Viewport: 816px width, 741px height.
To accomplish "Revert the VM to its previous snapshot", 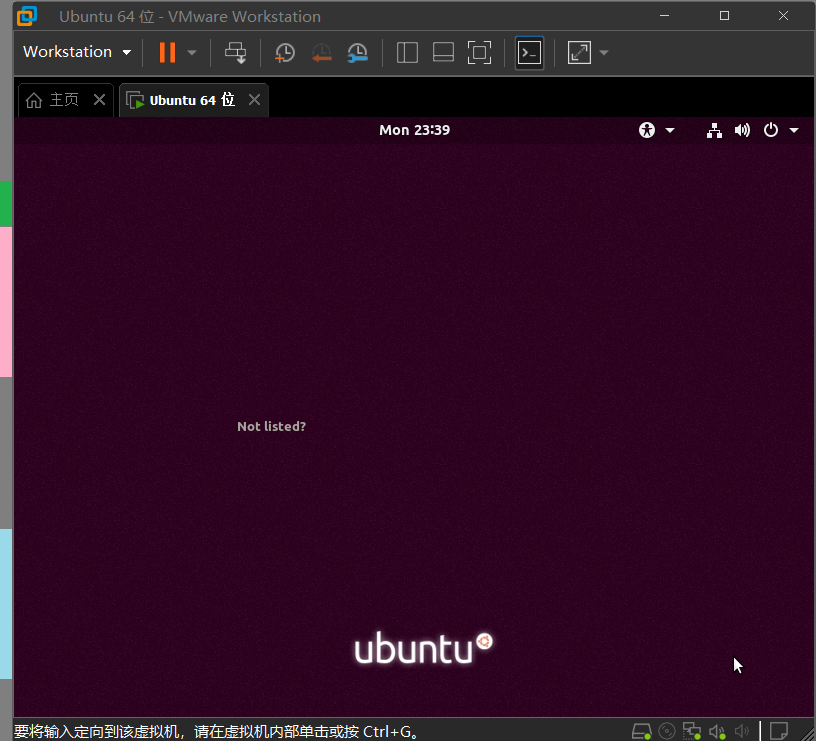I will pyautogui.click(x=322, y=53).
